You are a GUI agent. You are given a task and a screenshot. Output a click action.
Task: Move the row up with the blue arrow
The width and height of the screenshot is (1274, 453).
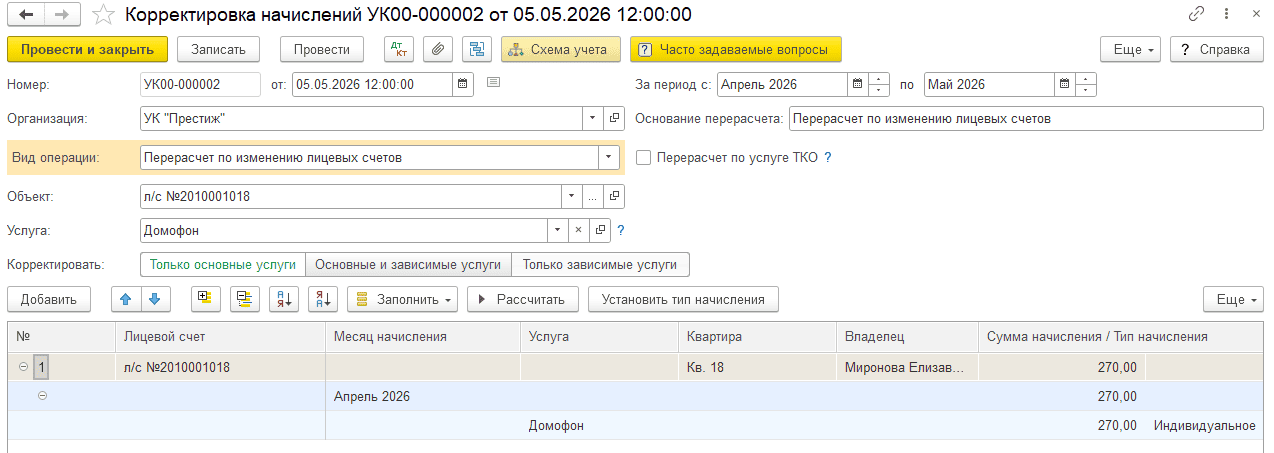pyautogui.click(x=125, y=299)
